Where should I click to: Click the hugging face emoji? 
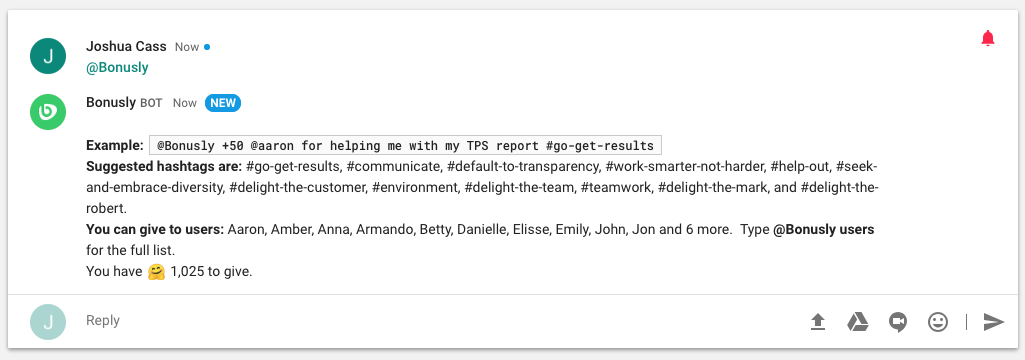click(x=156, y=272)
